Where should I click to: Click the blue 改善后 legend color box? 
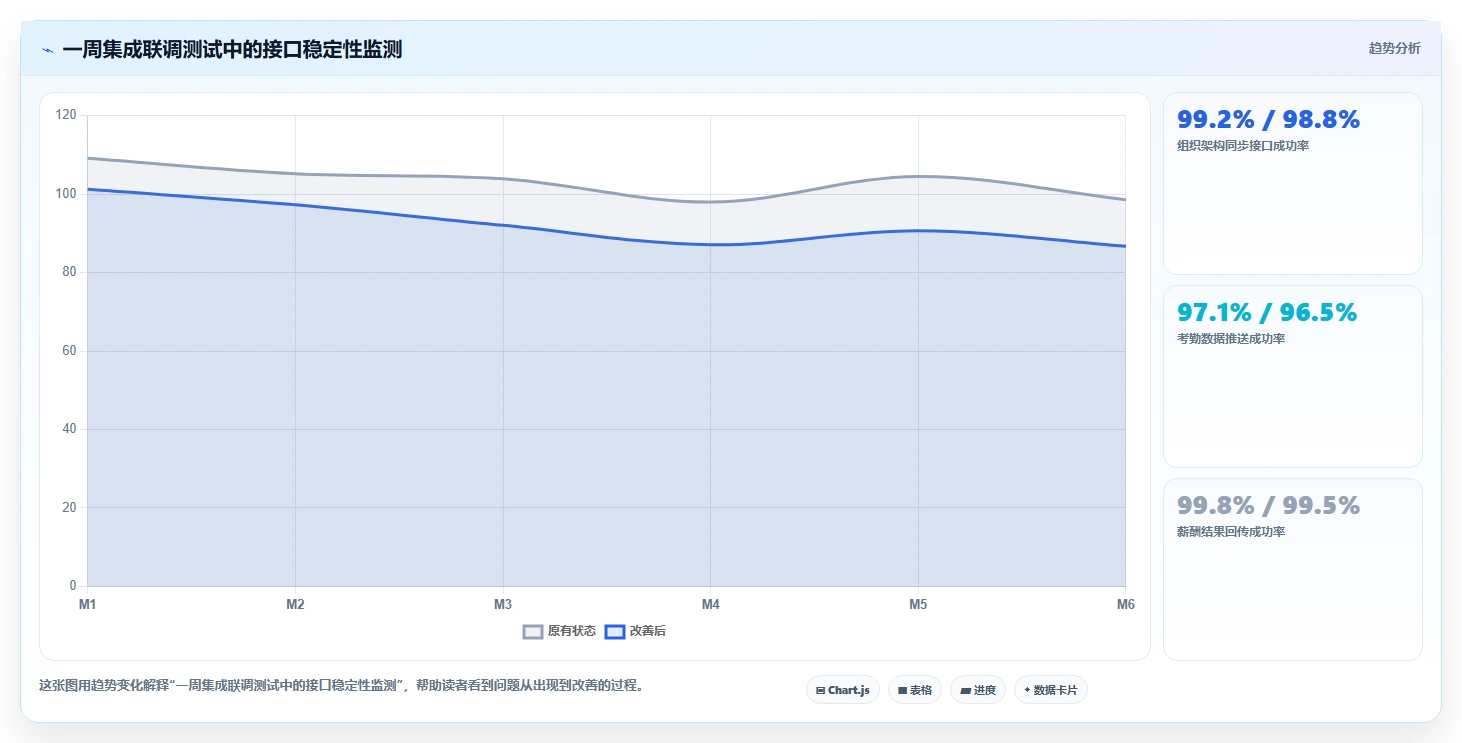[x=615, y=631]
